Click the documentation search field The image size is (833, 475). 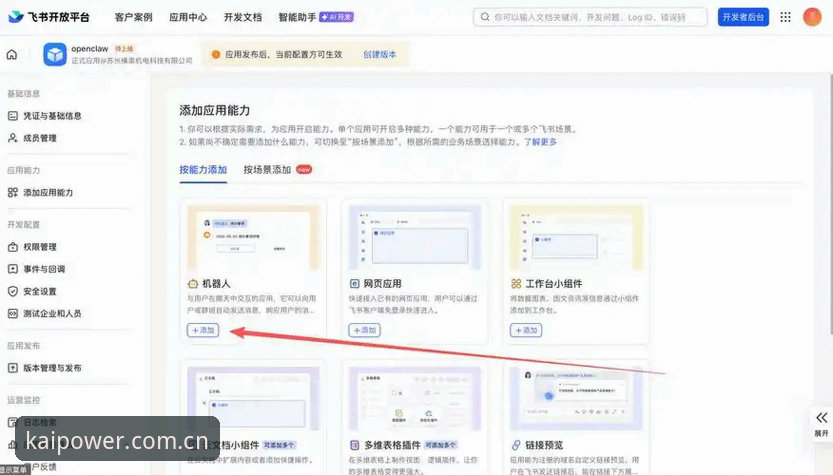pyautogui.click(x=590, y=17)
